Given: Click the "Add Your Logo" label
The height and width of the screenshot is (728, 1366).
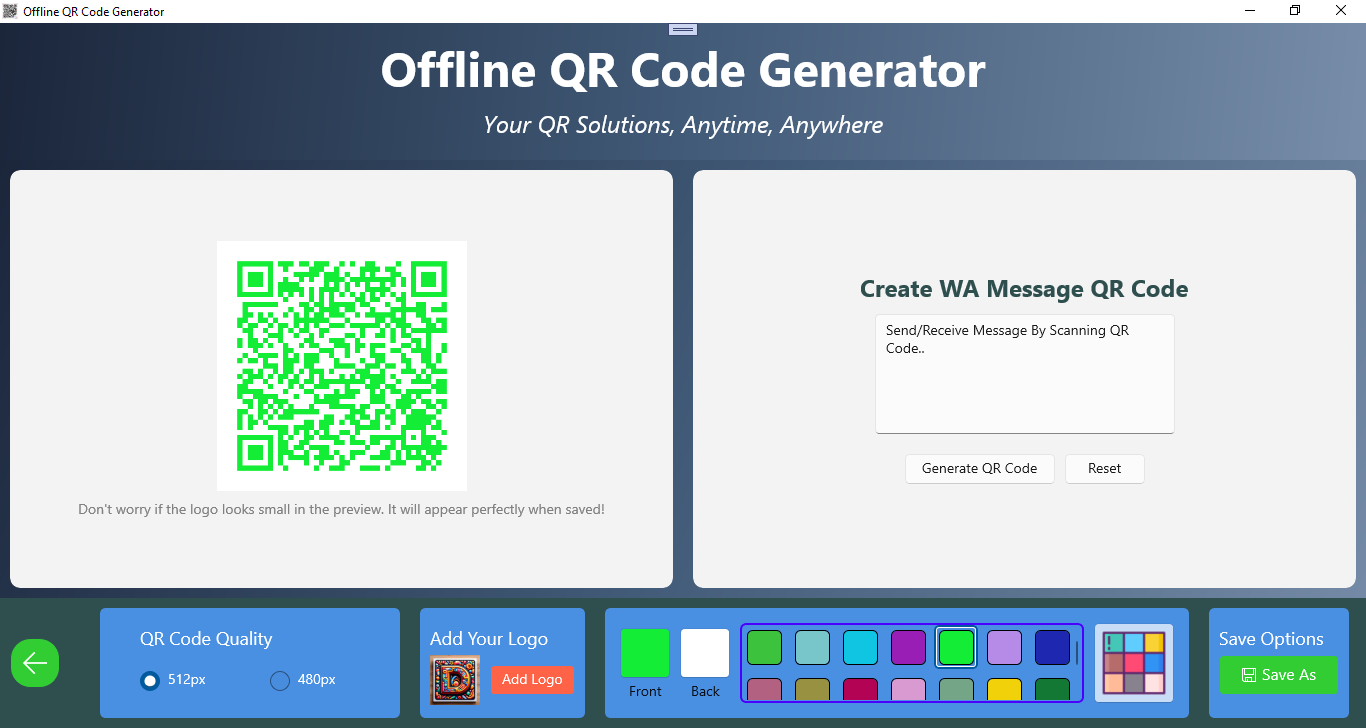Looking at the screenshot, I should 489,639.
